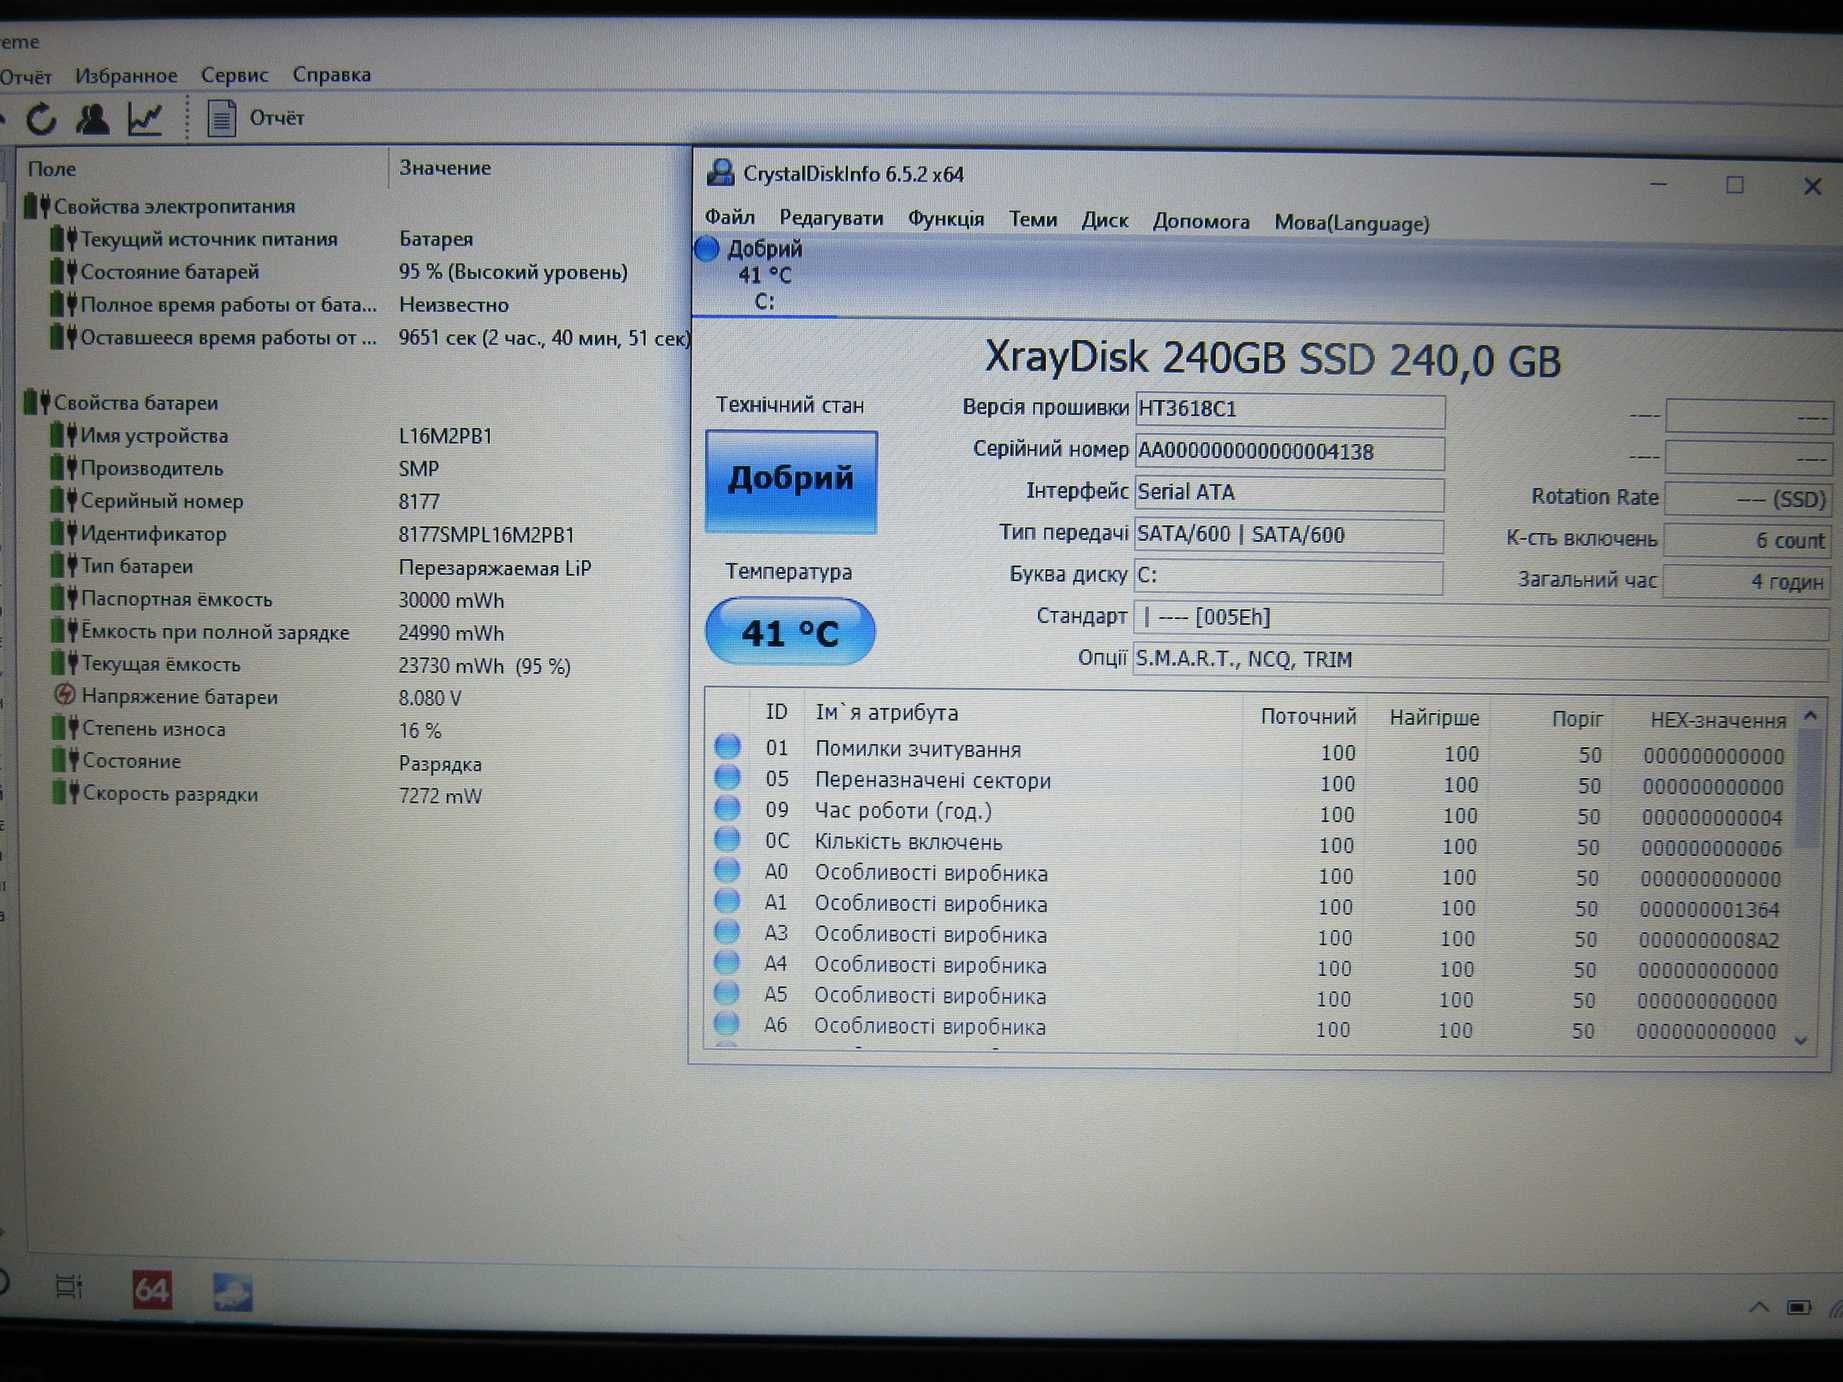Click the scroll-down arrow of the attribute list

coord(1802,1041)
